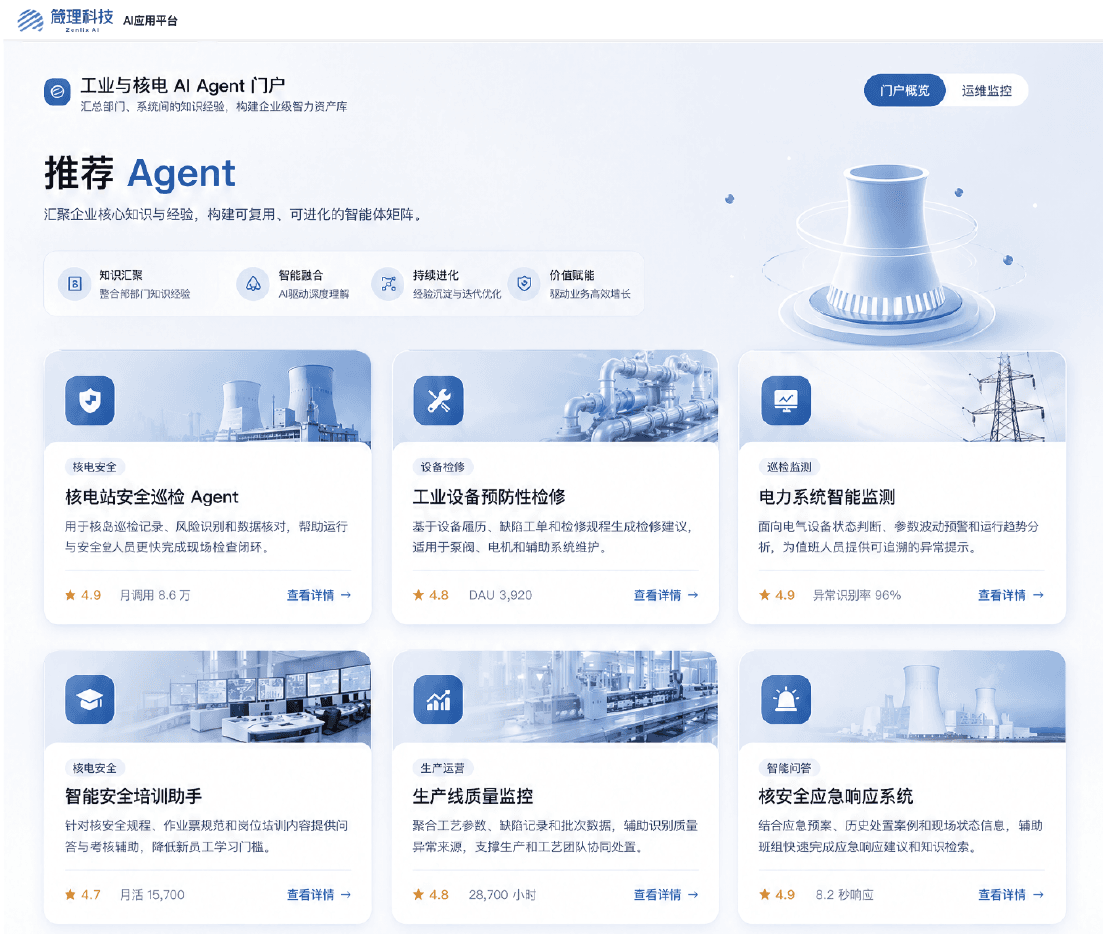
Task: Click the 巡检监测 tag
Action: pyautogui.click(x=789, y=467)
